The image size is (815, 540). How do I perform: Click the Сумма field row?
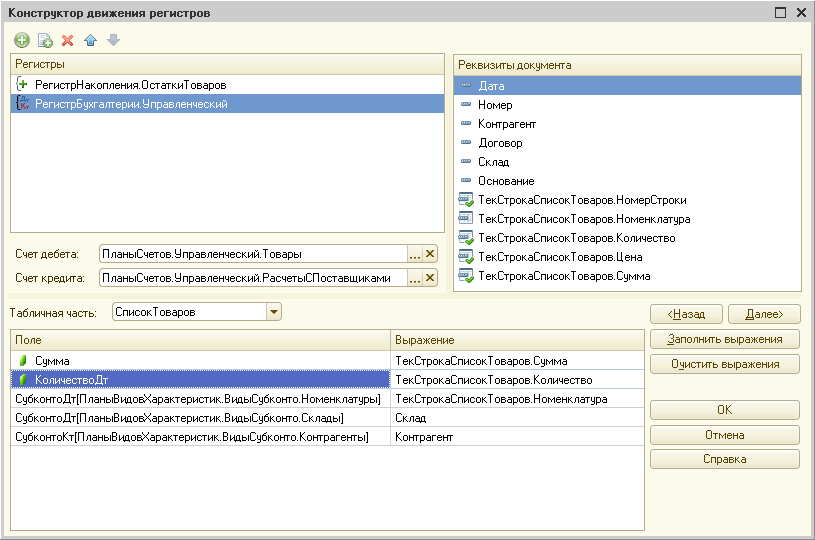point(52,360)
